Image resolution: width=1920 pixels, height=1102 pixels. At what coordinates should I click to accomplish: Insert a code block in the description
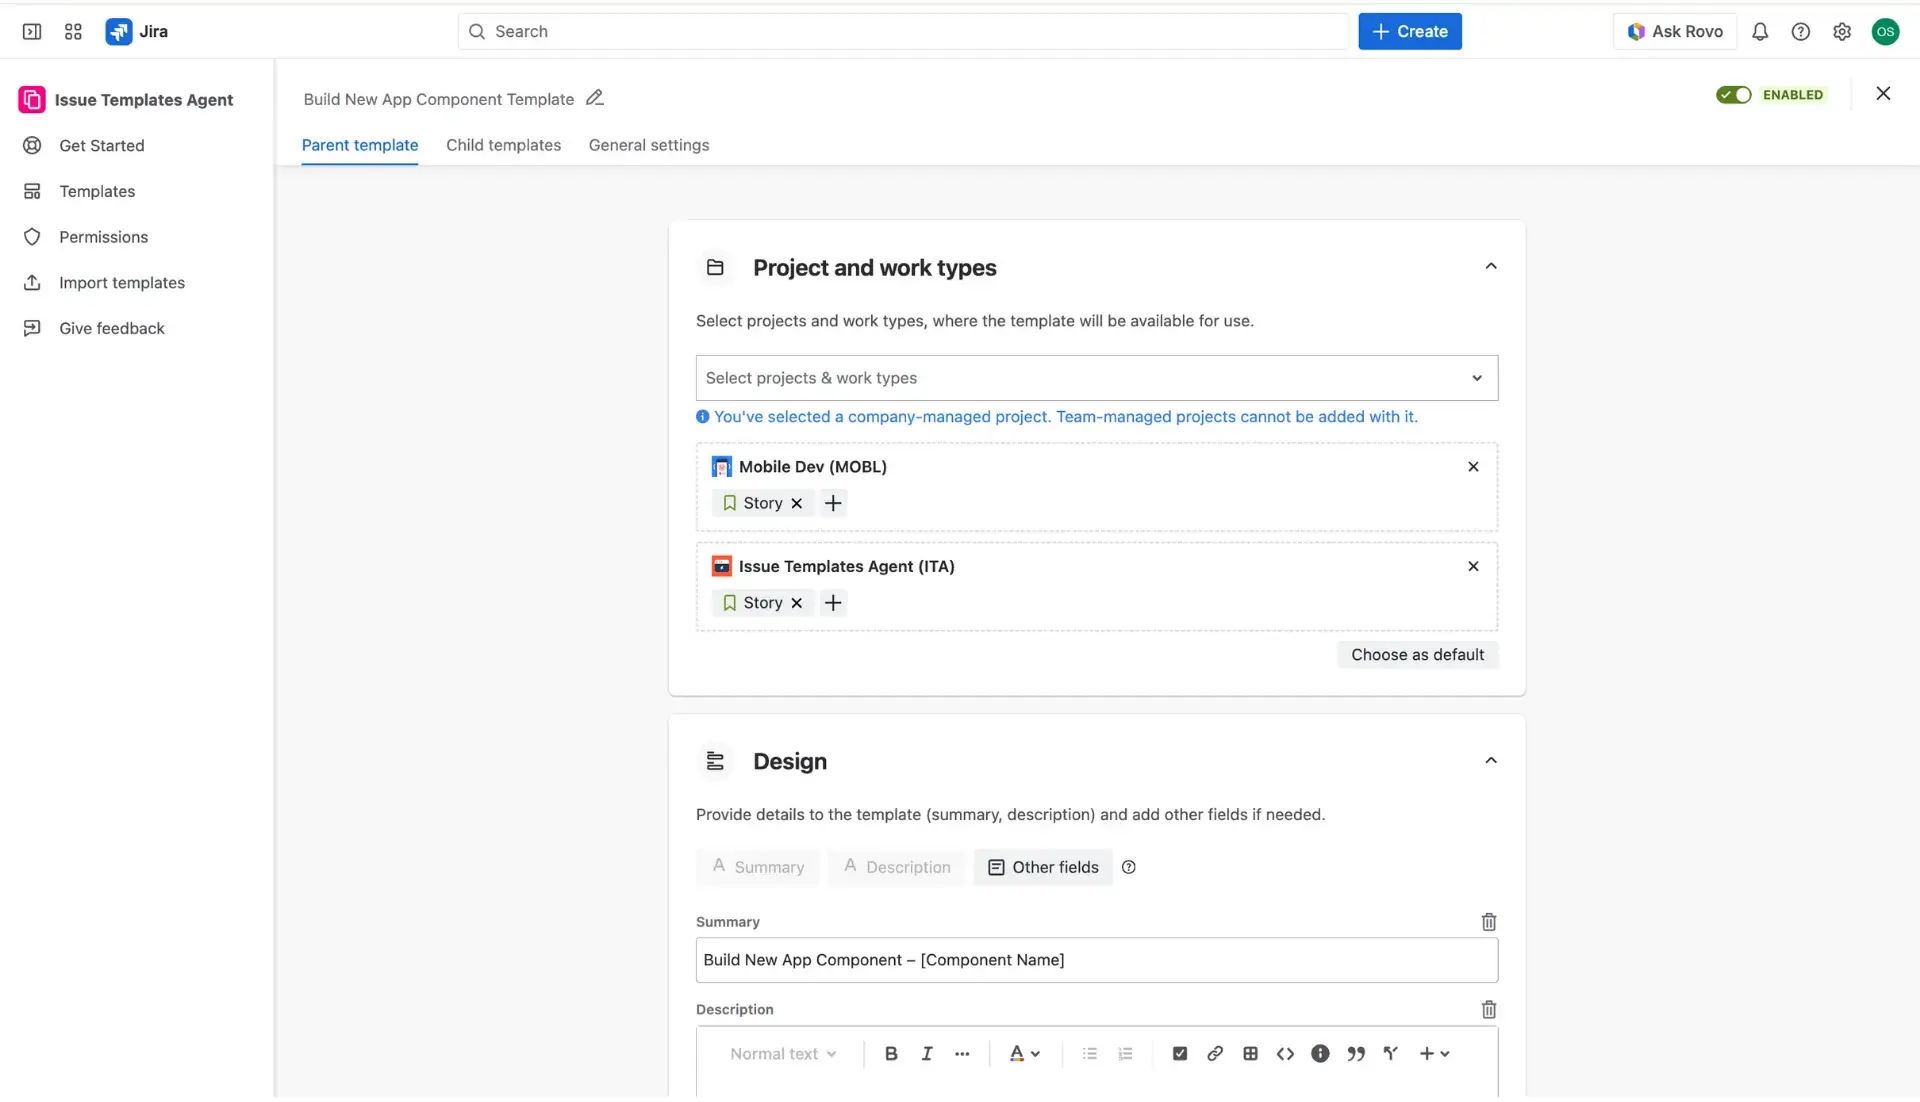pos(1285,1053)
